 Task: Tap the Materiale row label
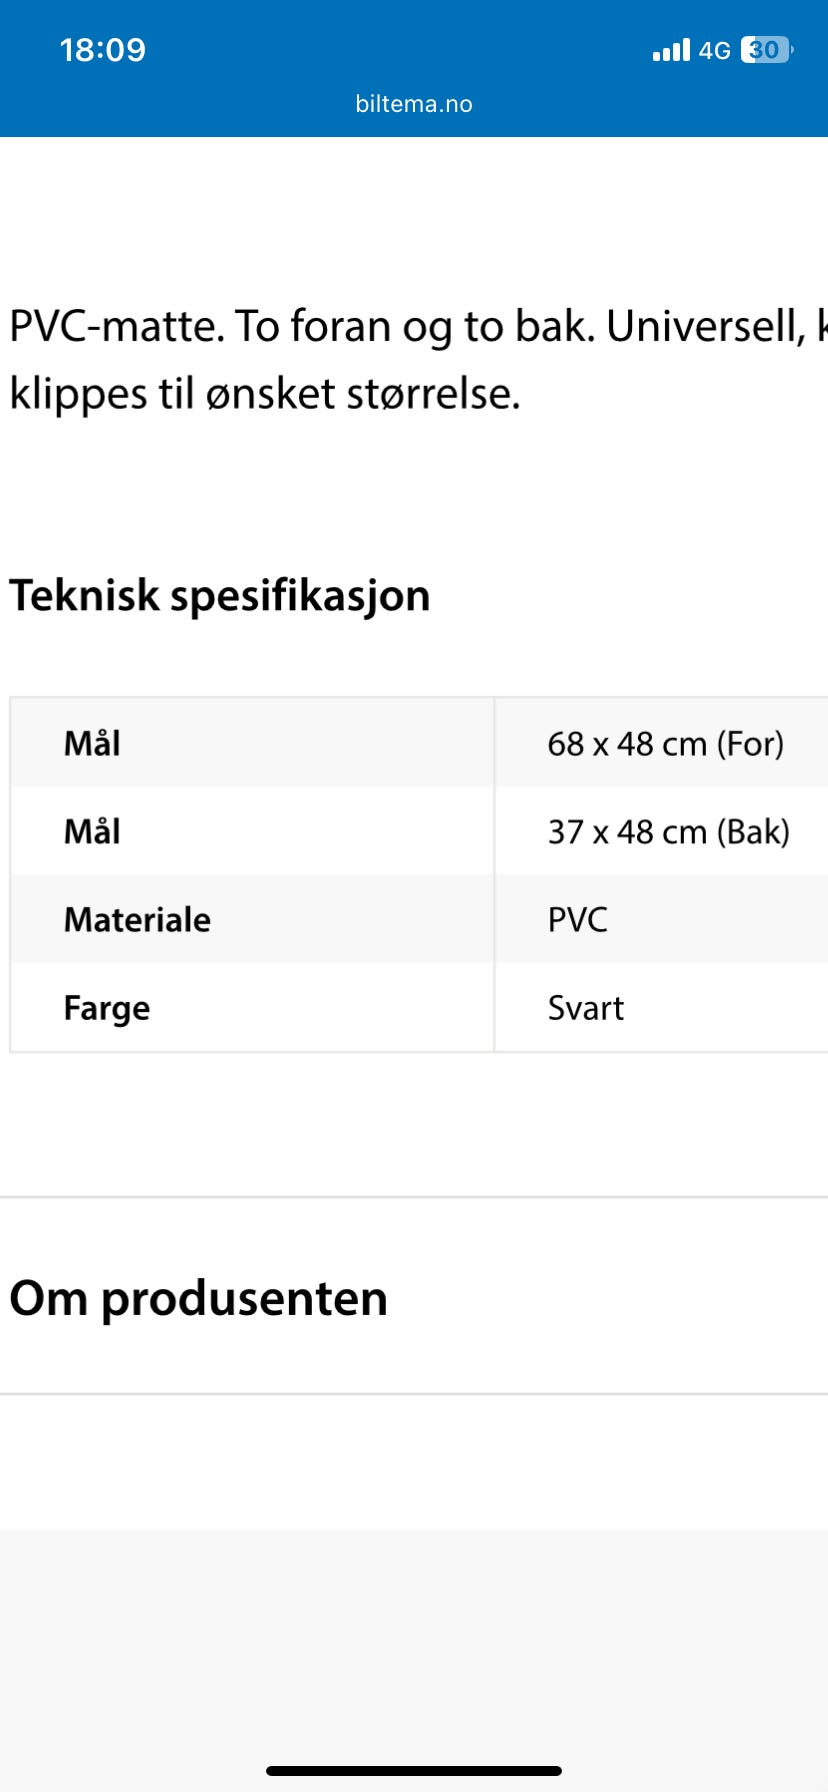(137, 920)
